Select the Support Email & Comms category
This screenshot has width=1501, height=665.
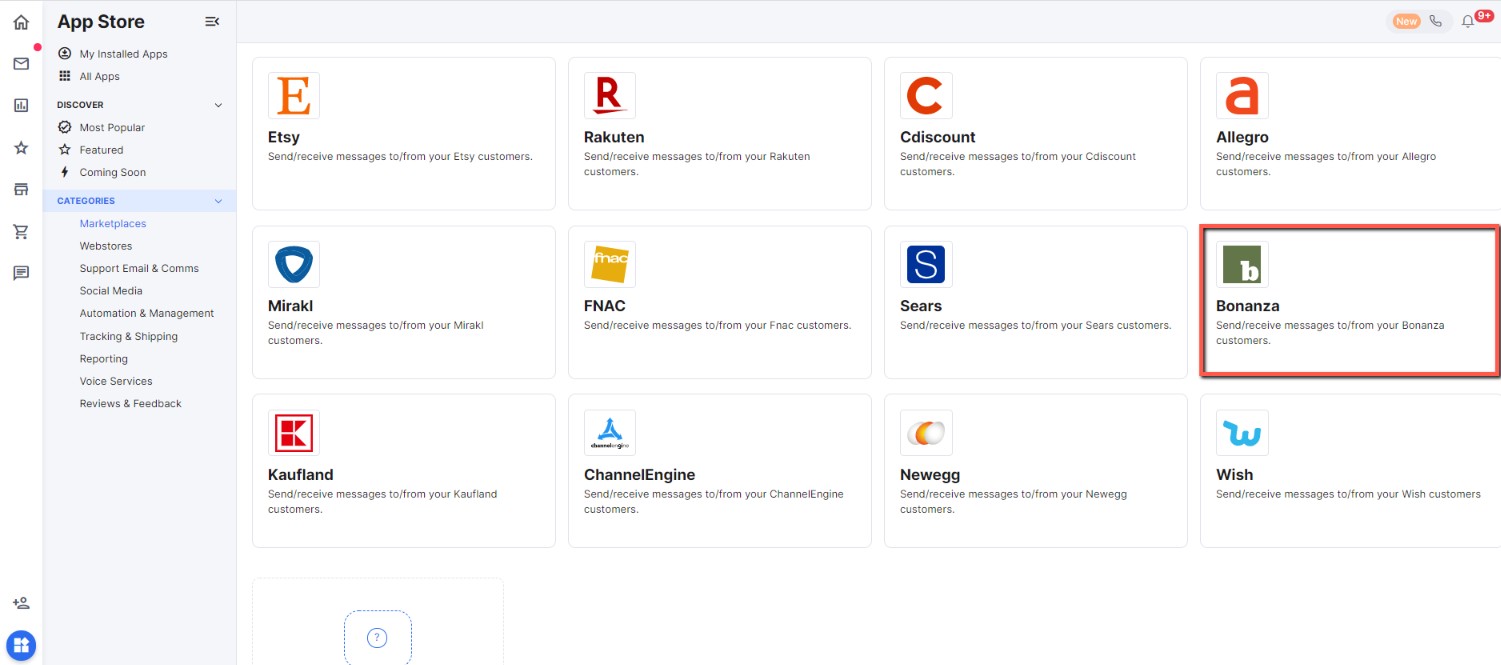pos(139,268)
